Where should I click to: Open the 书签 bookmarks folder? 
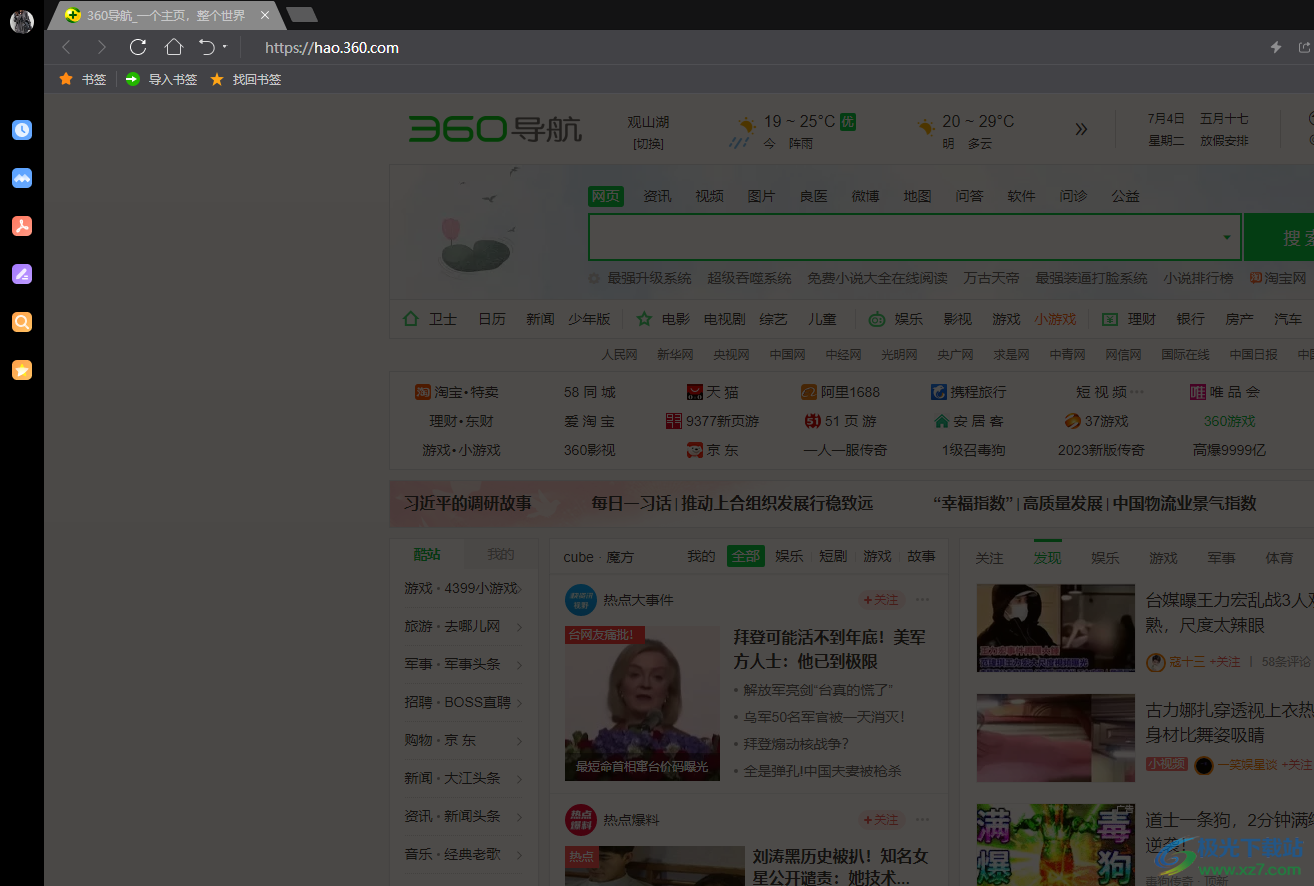point(83,79)
